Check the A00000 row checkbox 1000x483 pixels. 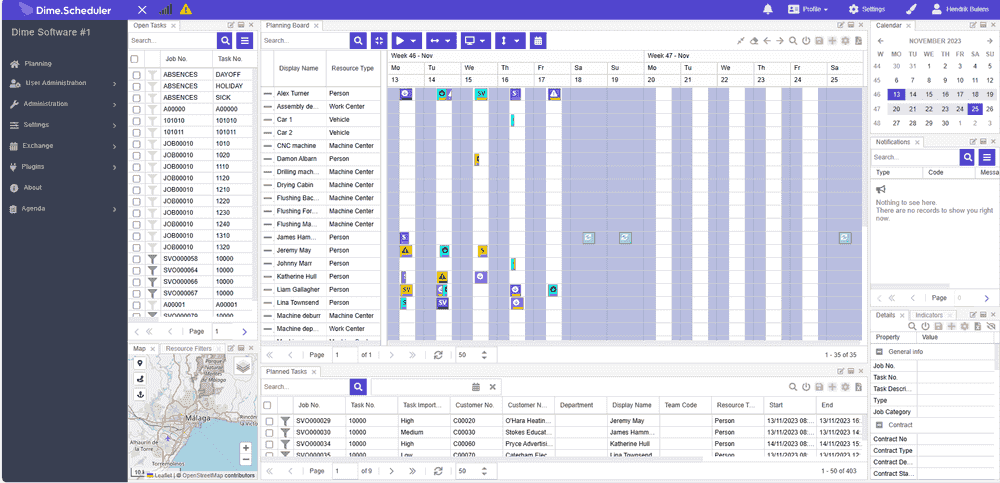click(136, 109)
